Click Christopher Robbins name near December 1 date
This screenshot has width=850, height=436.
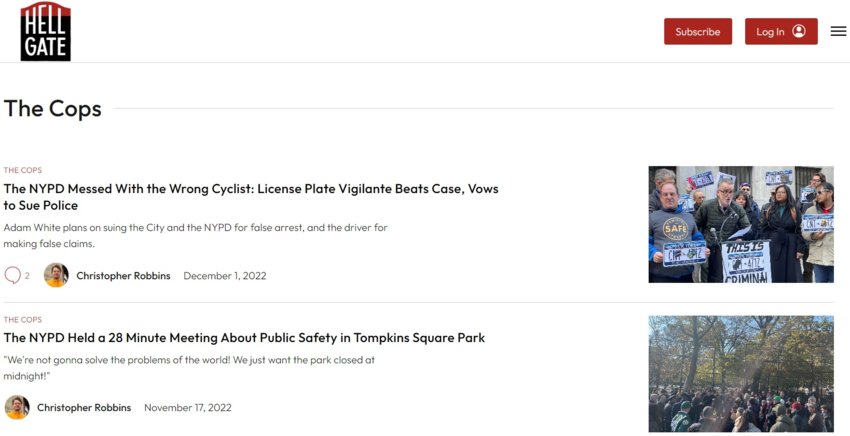(x=123, y=275)
